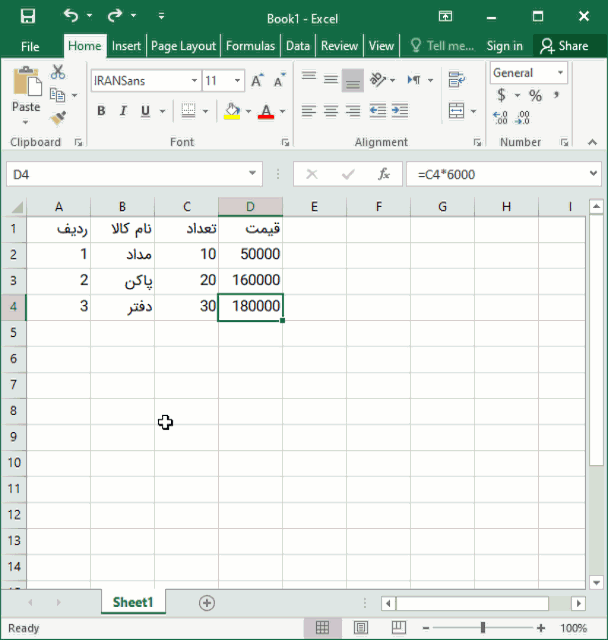Click the Share button

coord(564,46)
